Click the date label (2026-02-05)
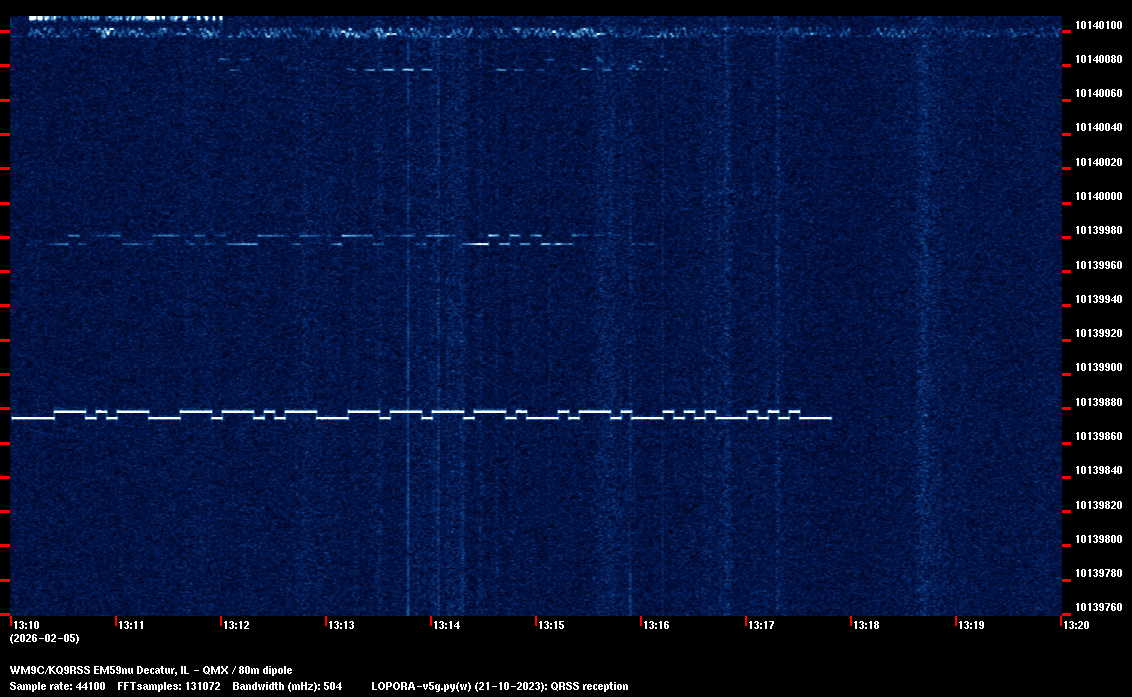This screenshot has width=1132, height=697. 44,638
